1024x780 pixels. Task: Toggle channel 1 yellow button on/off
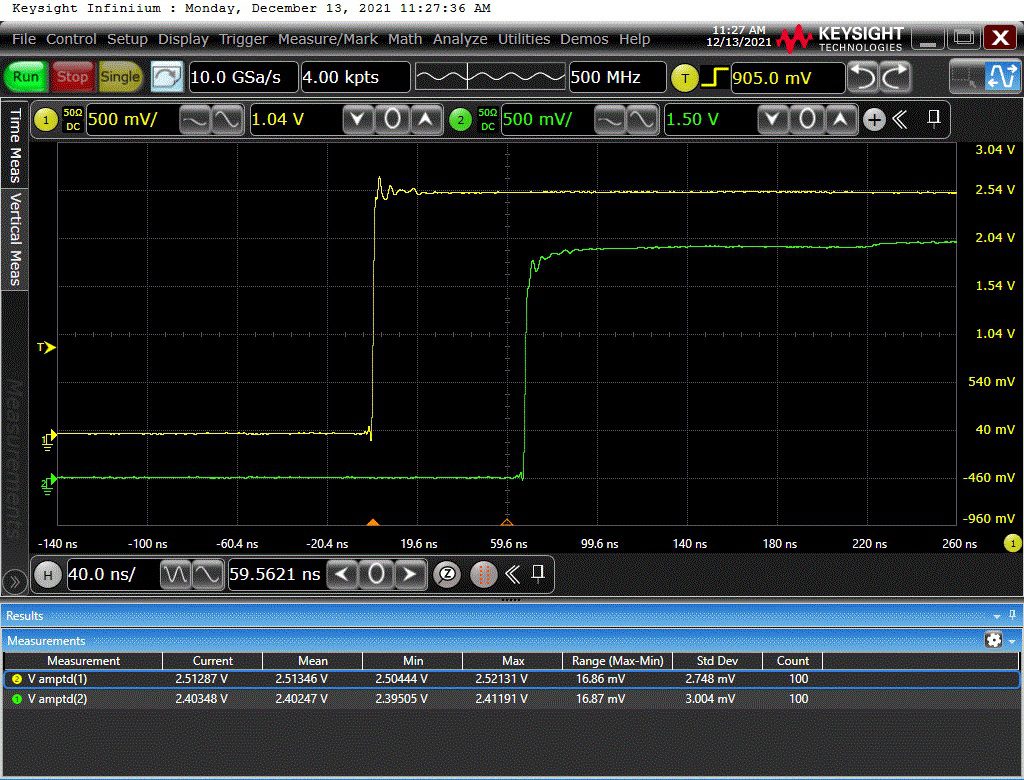pos(46,120)
